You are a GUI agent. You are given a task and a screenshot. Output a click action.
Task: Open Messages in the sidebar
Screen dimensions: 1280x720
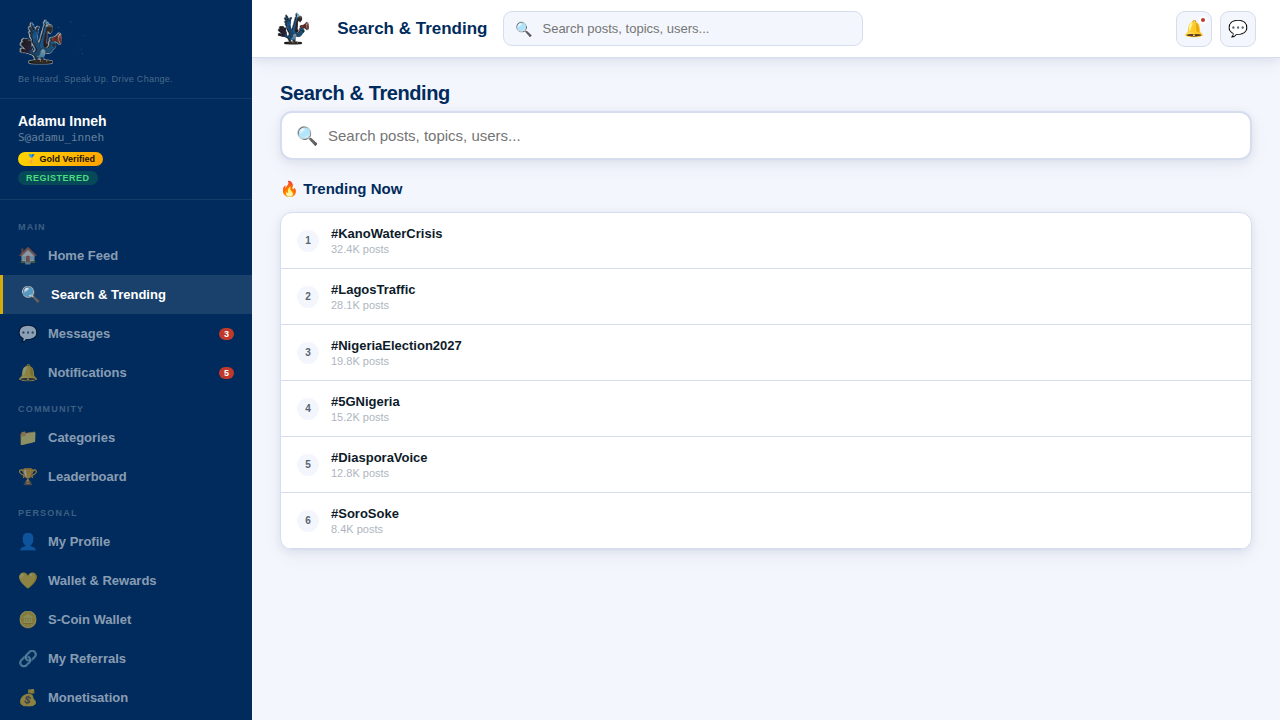tap(126, 334)
